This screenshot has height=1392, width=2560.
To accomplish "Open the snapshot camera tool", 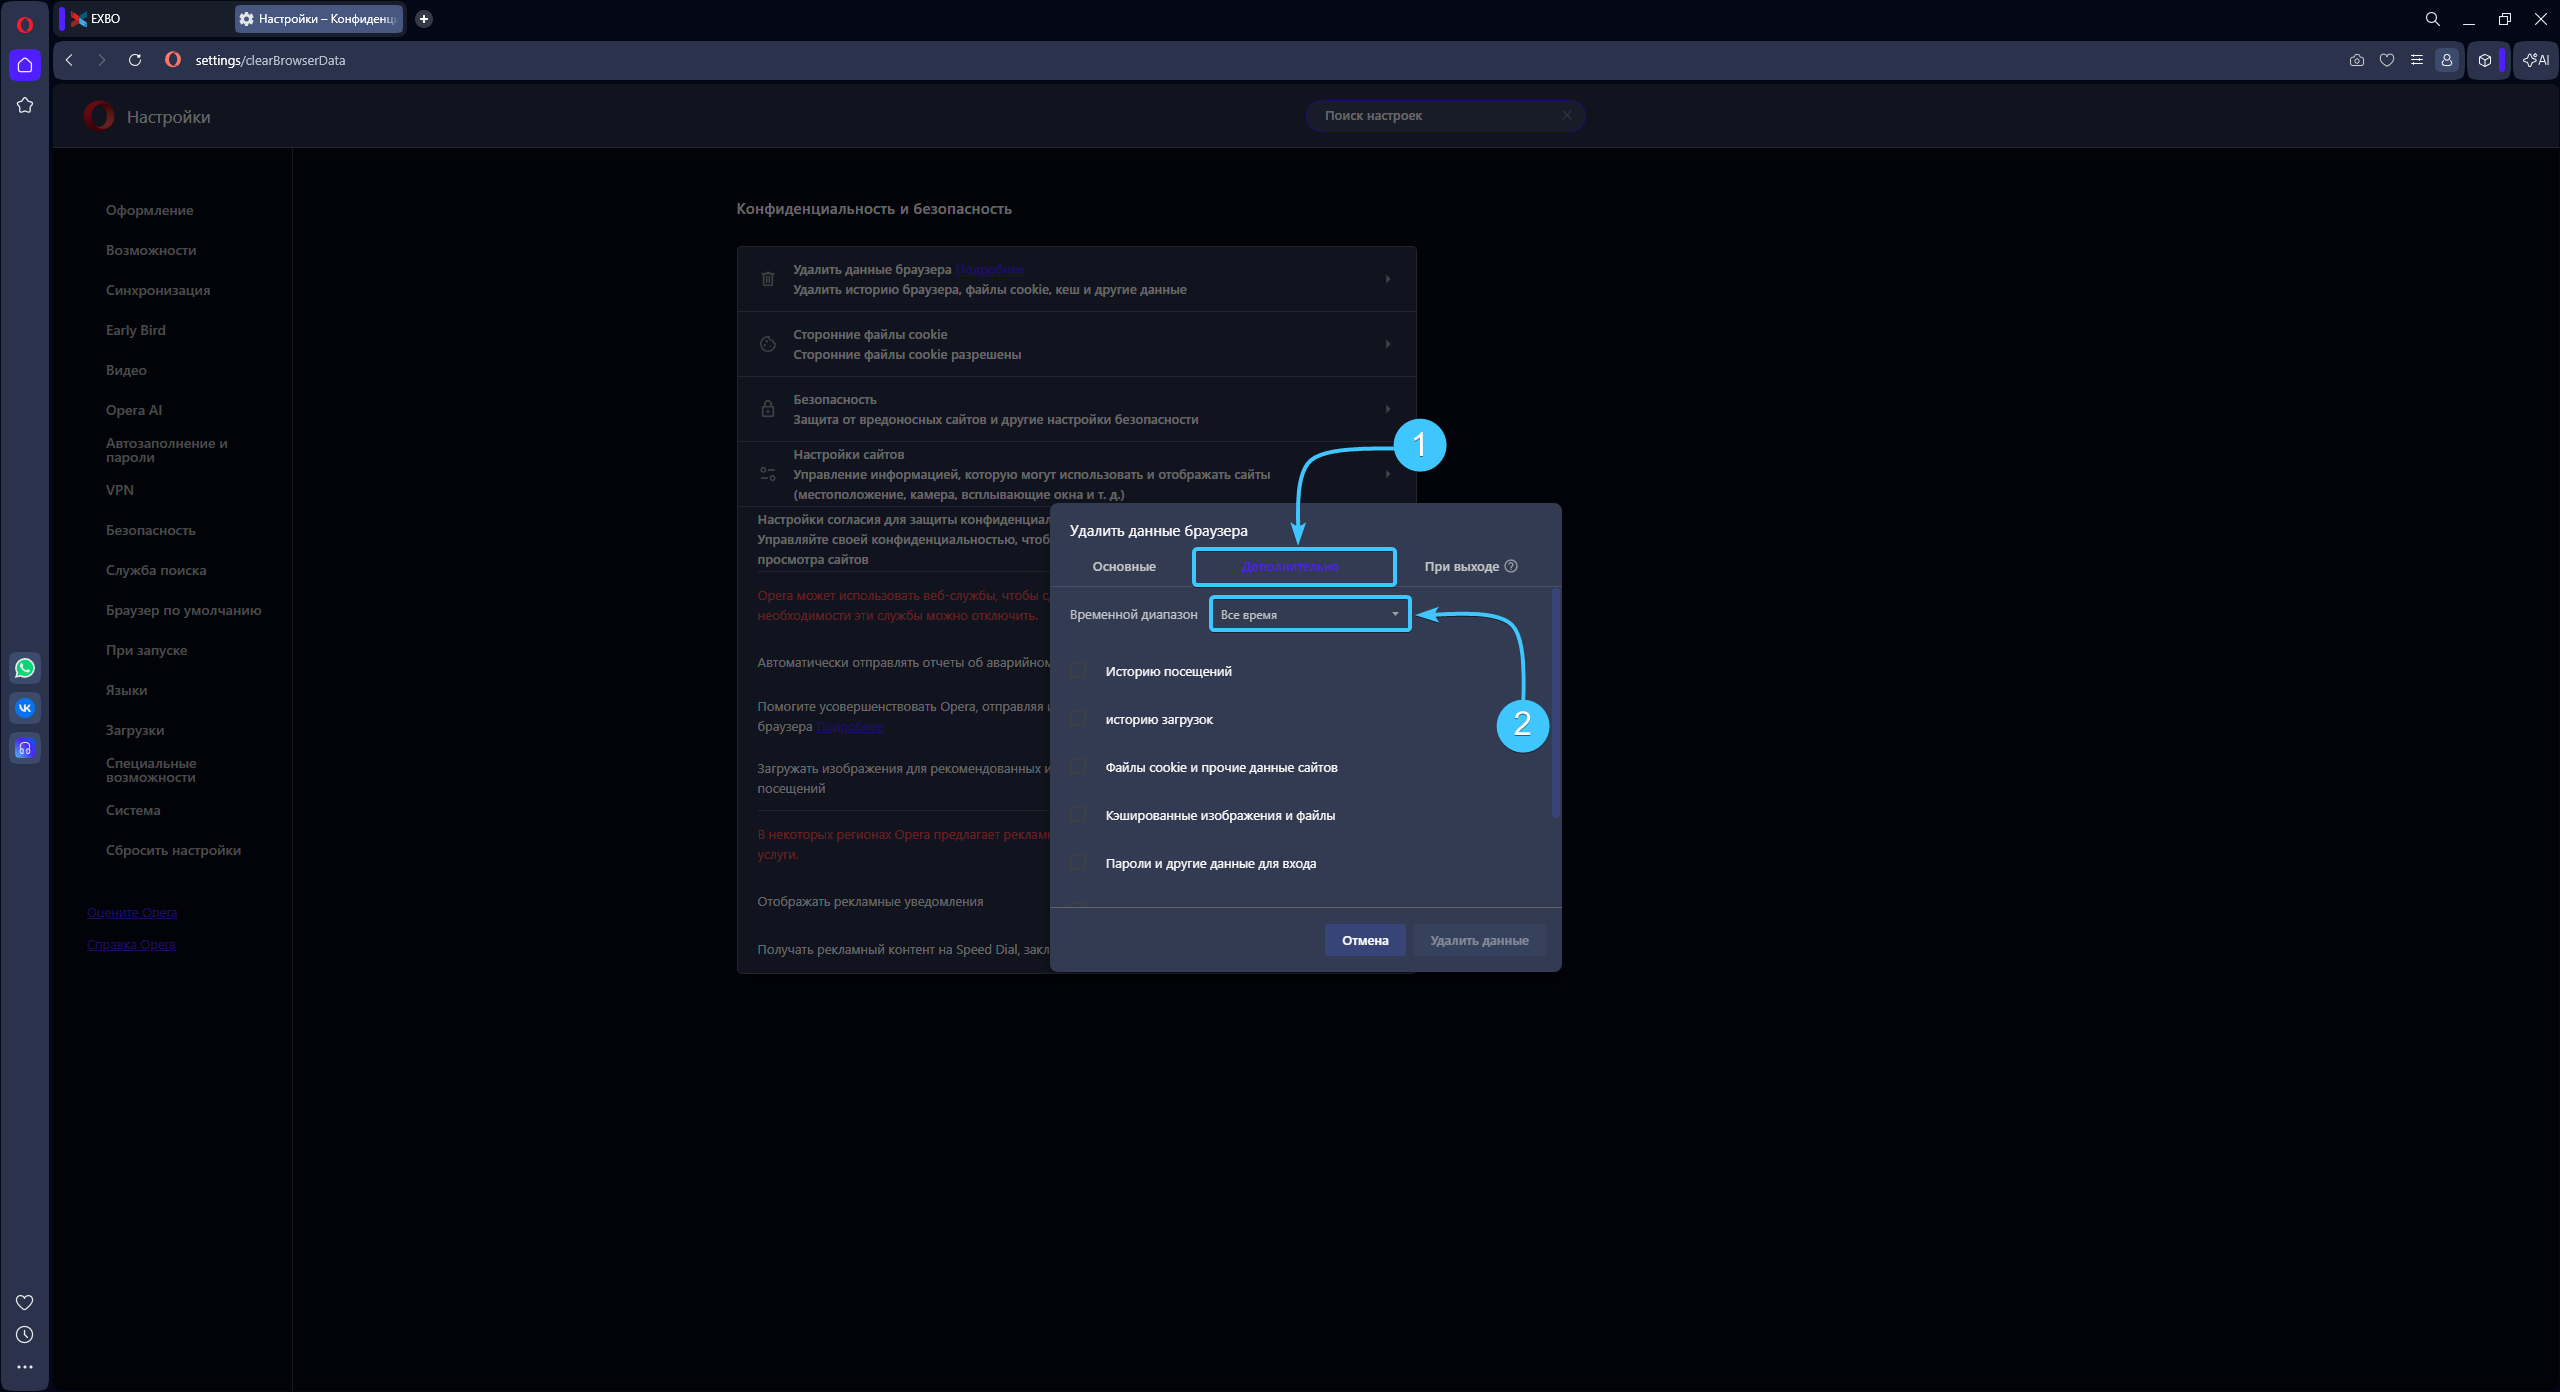I will [2357, 60].
